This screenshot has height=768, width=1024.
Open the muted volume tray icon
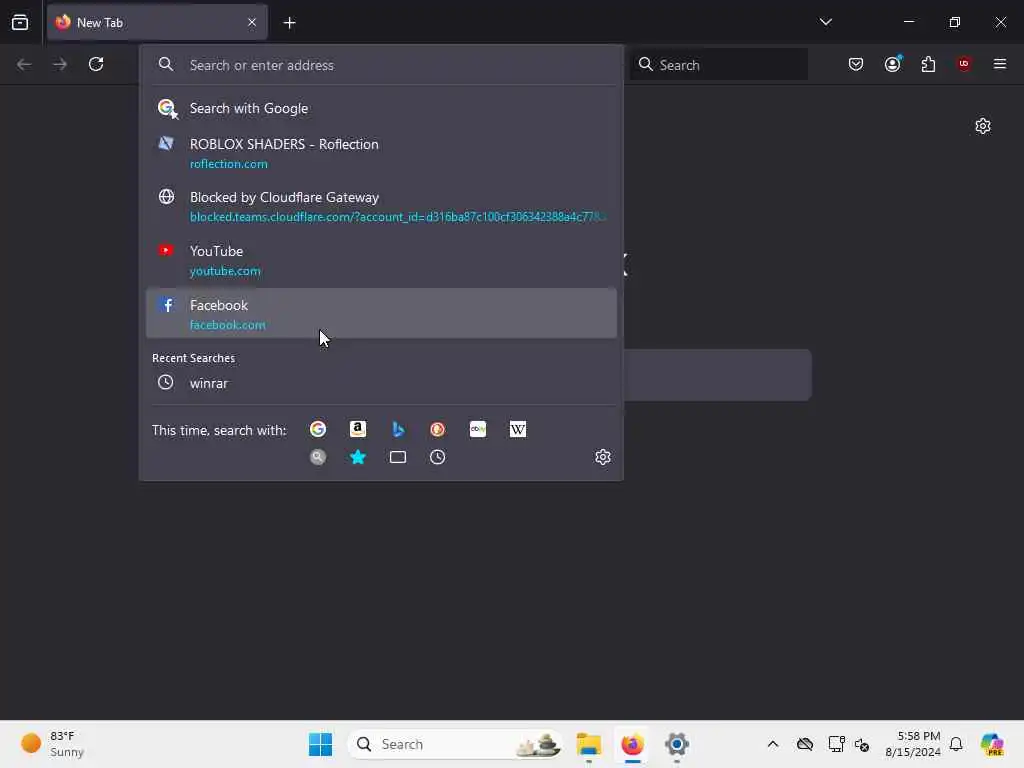coord(861,744)
